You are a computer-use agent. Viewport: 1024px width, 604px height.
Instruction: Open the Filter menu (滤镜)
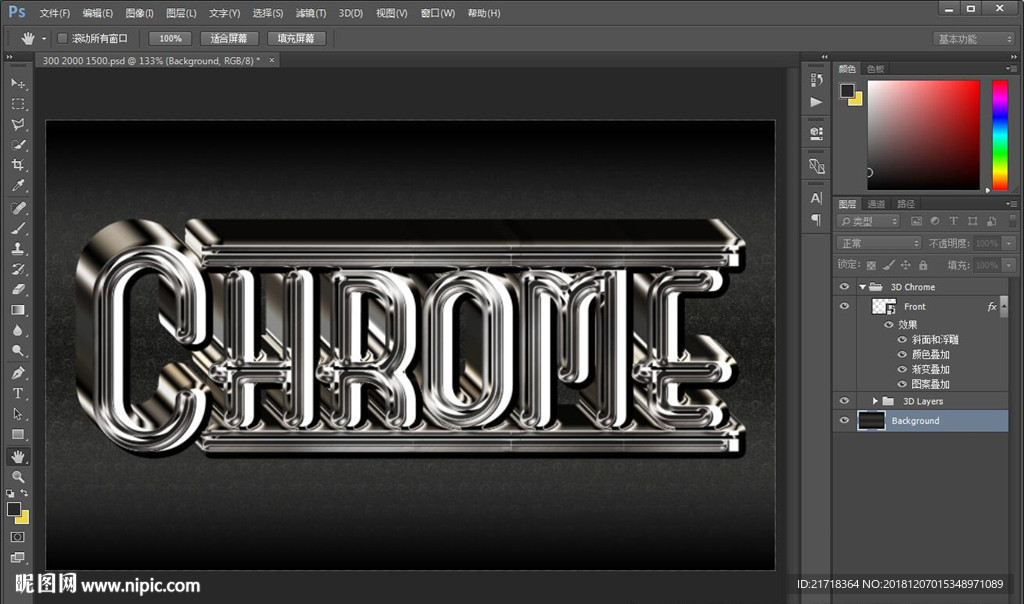point(311,13)
